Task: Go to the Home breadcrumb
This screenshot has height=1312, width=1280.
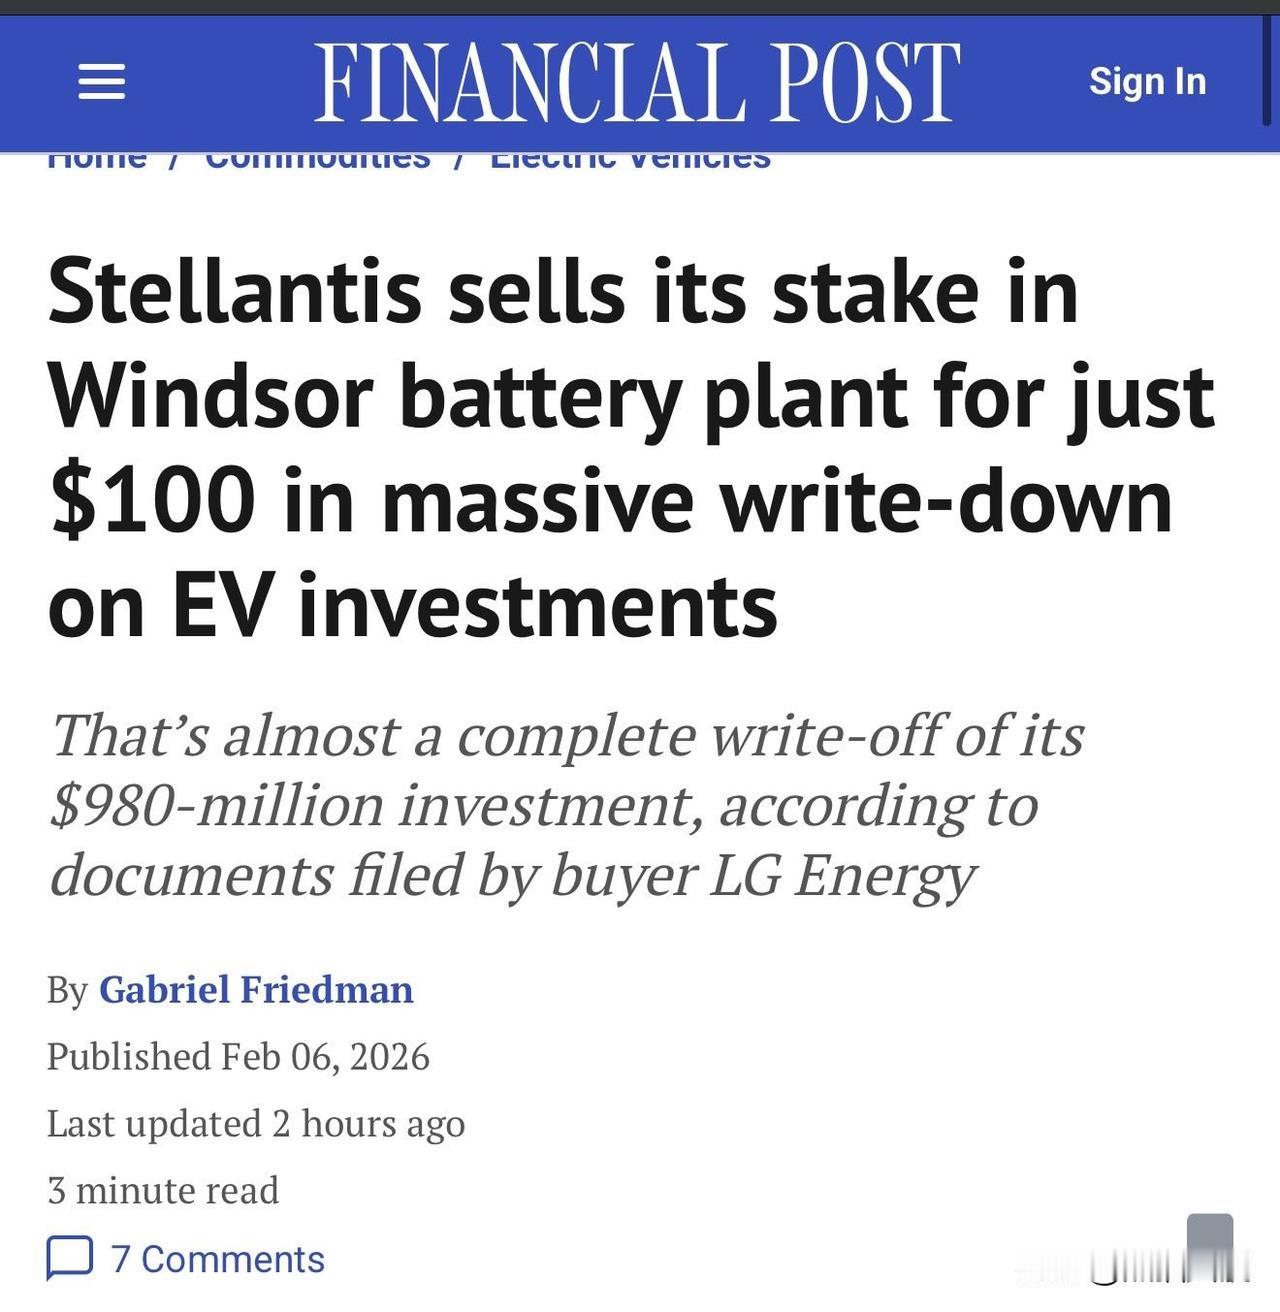Action: click(97, 159)
